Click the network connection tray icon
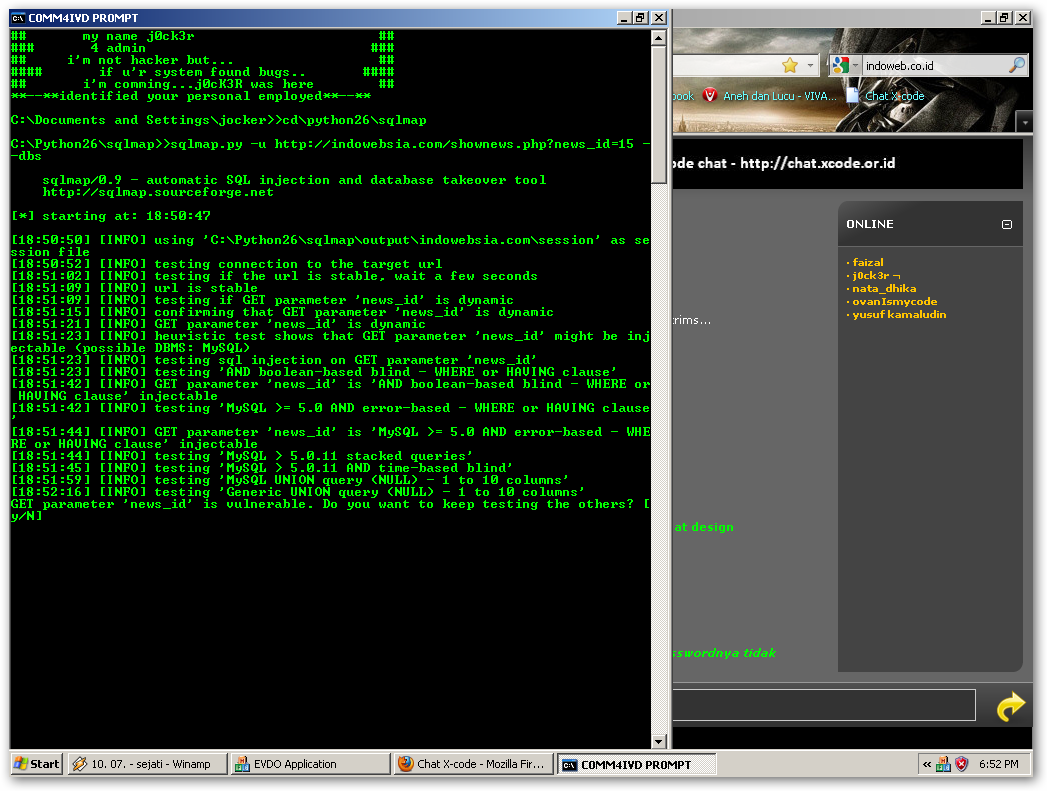The width and height of the screenshot is (1047, 791). pyautogui.click(x=943, y=764)
